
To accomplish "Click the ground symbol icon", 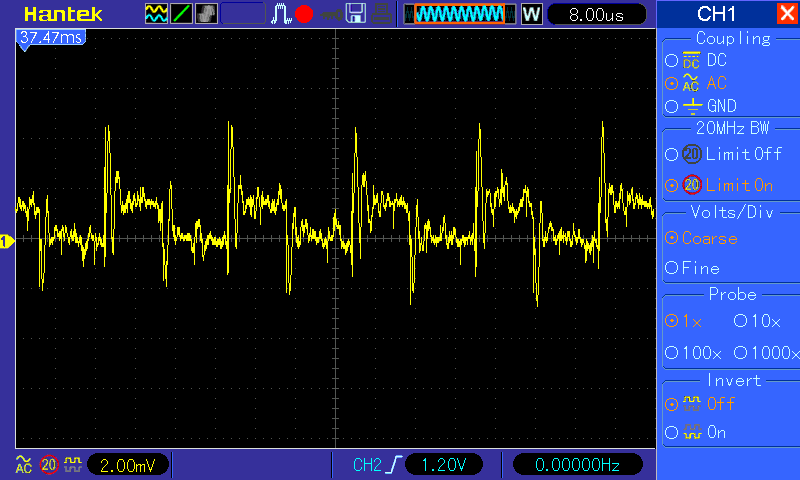I will (x=692, y=106).
